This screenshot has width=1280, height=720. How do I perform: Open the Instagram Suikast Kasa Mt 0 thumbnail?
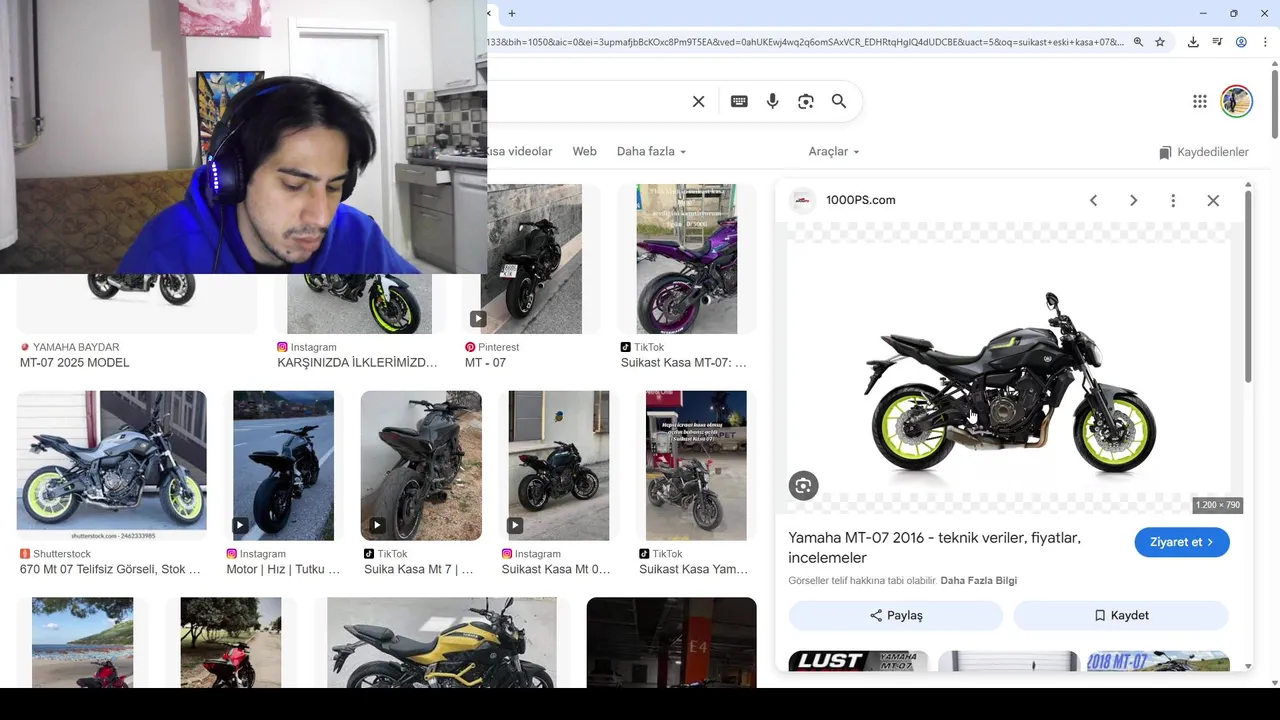coord(559,466)
